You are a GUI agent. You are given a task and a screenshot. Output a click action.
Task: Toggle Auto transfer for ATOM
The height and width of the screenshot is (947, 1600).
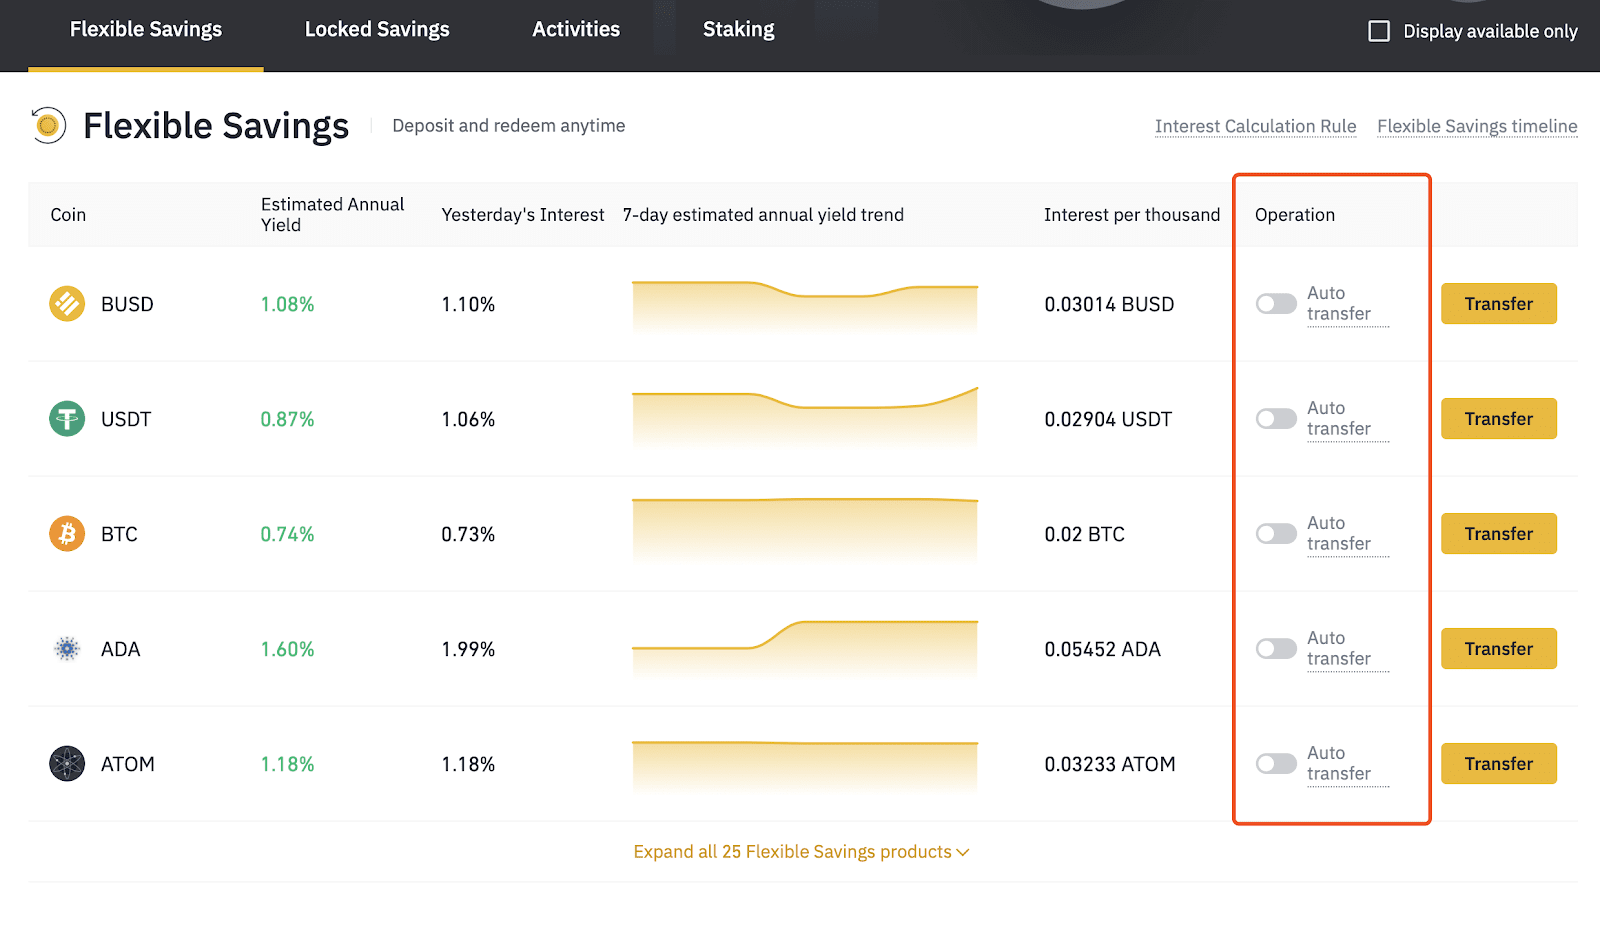click(1276, 763)
